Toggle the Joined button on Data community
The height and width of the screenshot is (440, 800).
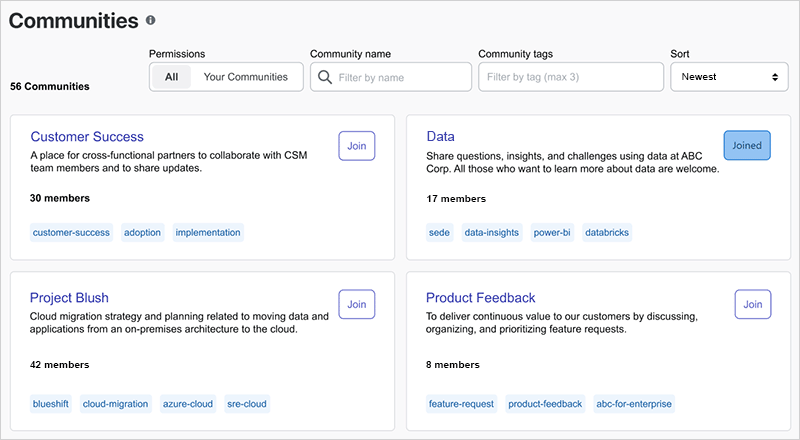[747, 145]
